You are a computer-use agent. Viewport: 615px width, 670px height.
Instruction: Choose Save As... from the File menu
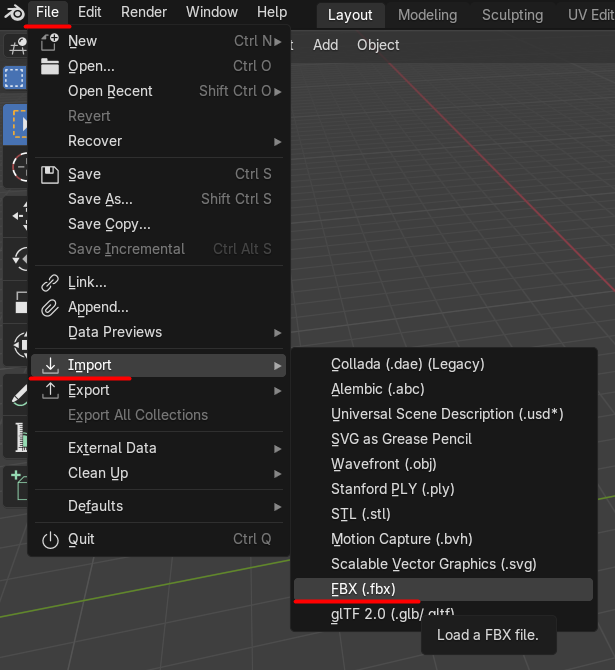click(159, 199)
